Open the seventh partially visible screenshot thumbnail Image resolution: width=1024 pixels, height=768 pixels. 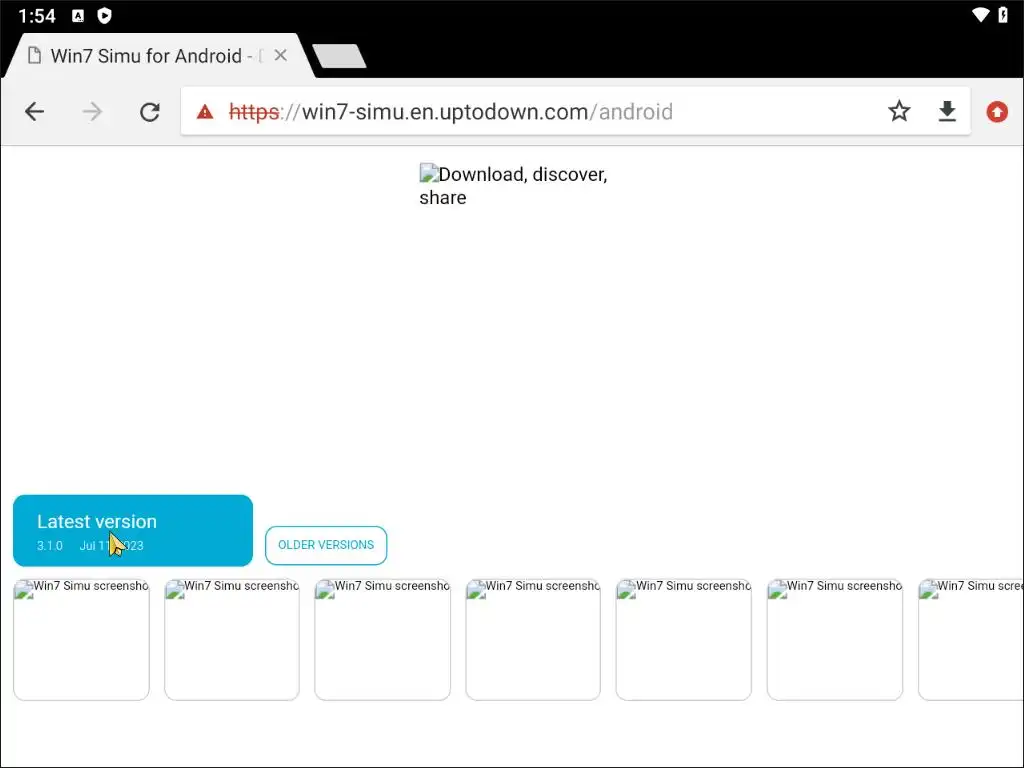pos(971,639)
